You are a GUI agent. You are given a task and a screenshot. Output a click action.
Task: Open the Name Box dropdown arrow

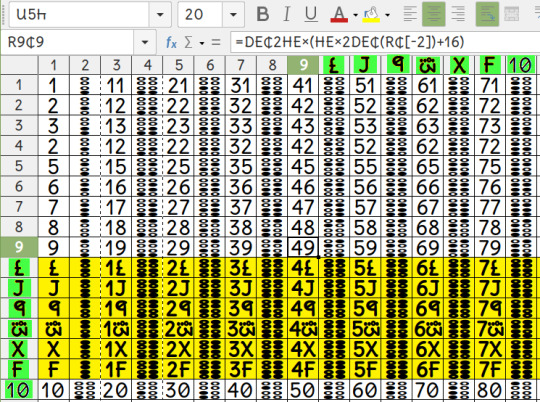(x=145, y=42)
